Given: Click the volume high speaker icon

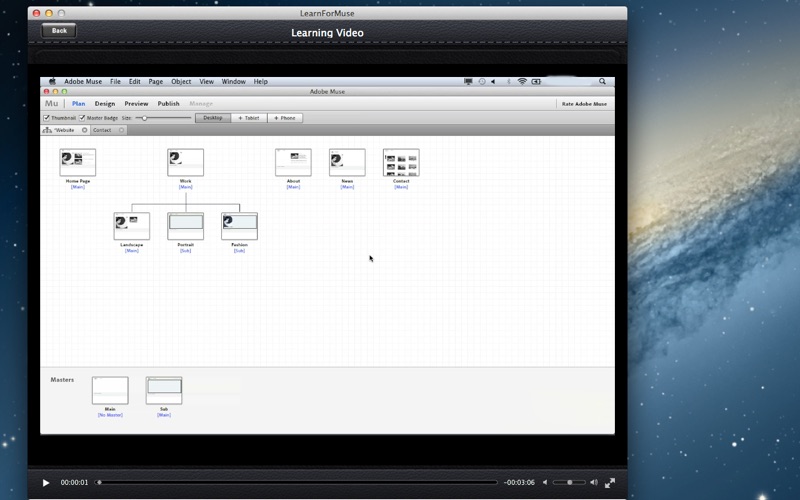Looking at the screenshot, I should (x=594, y=482).
